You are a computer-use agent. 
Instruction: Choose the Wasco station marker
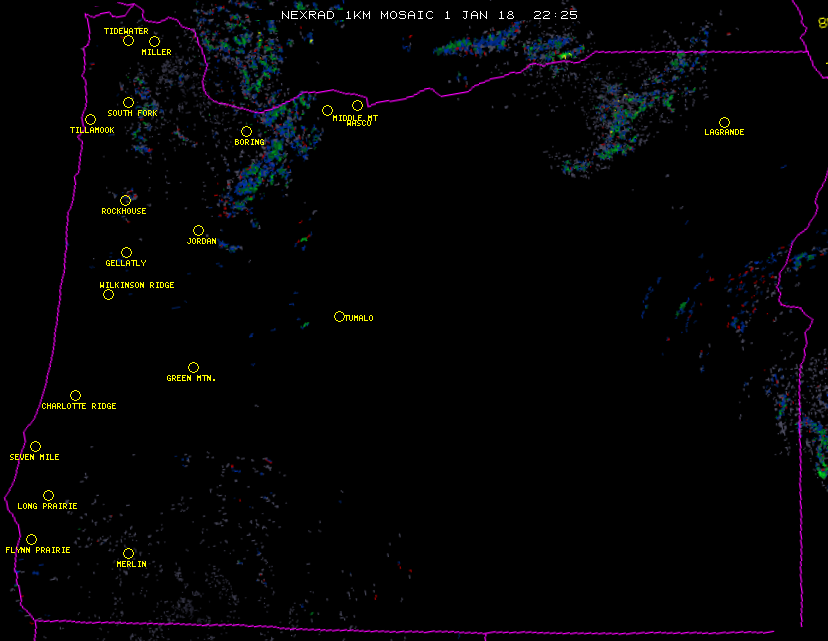(357, 105)
